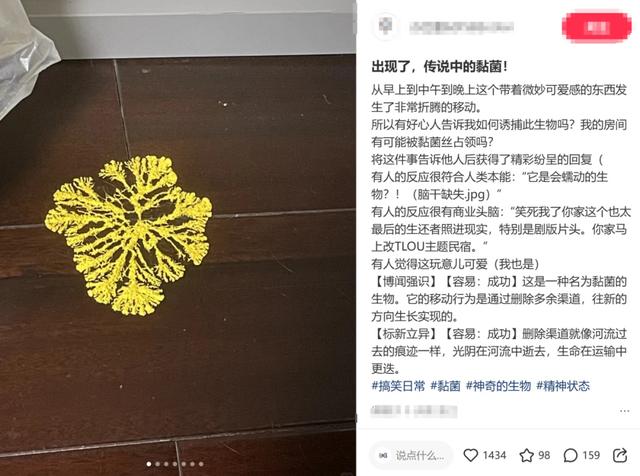Click the blurred post date line
This screenshot has height=476, width=640.
pyautogui.click(x=414, y=411)
